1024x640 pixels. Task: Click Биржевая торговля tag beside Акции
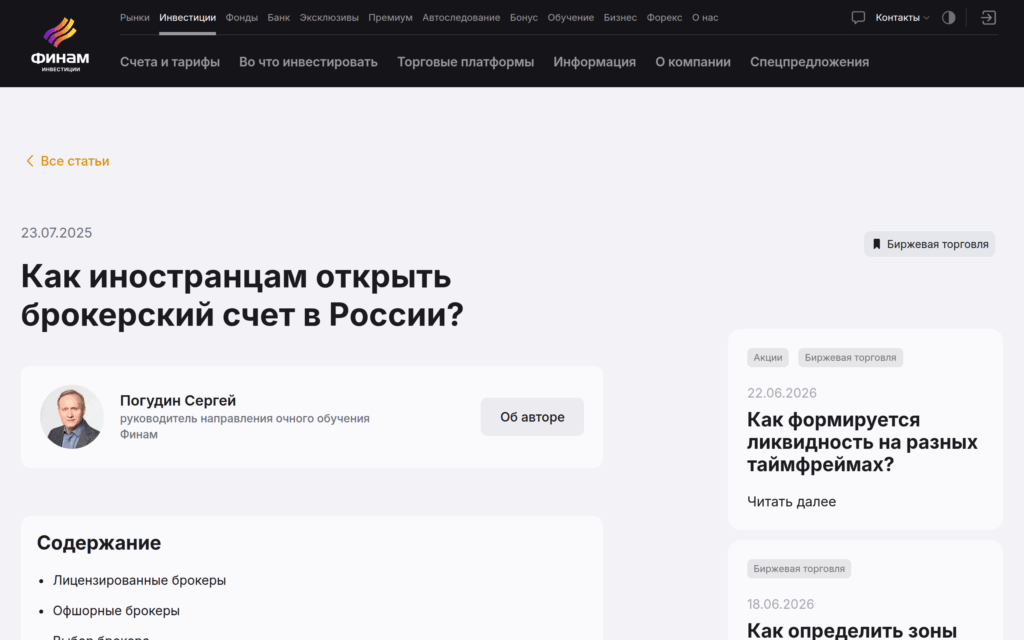(850, 358)
